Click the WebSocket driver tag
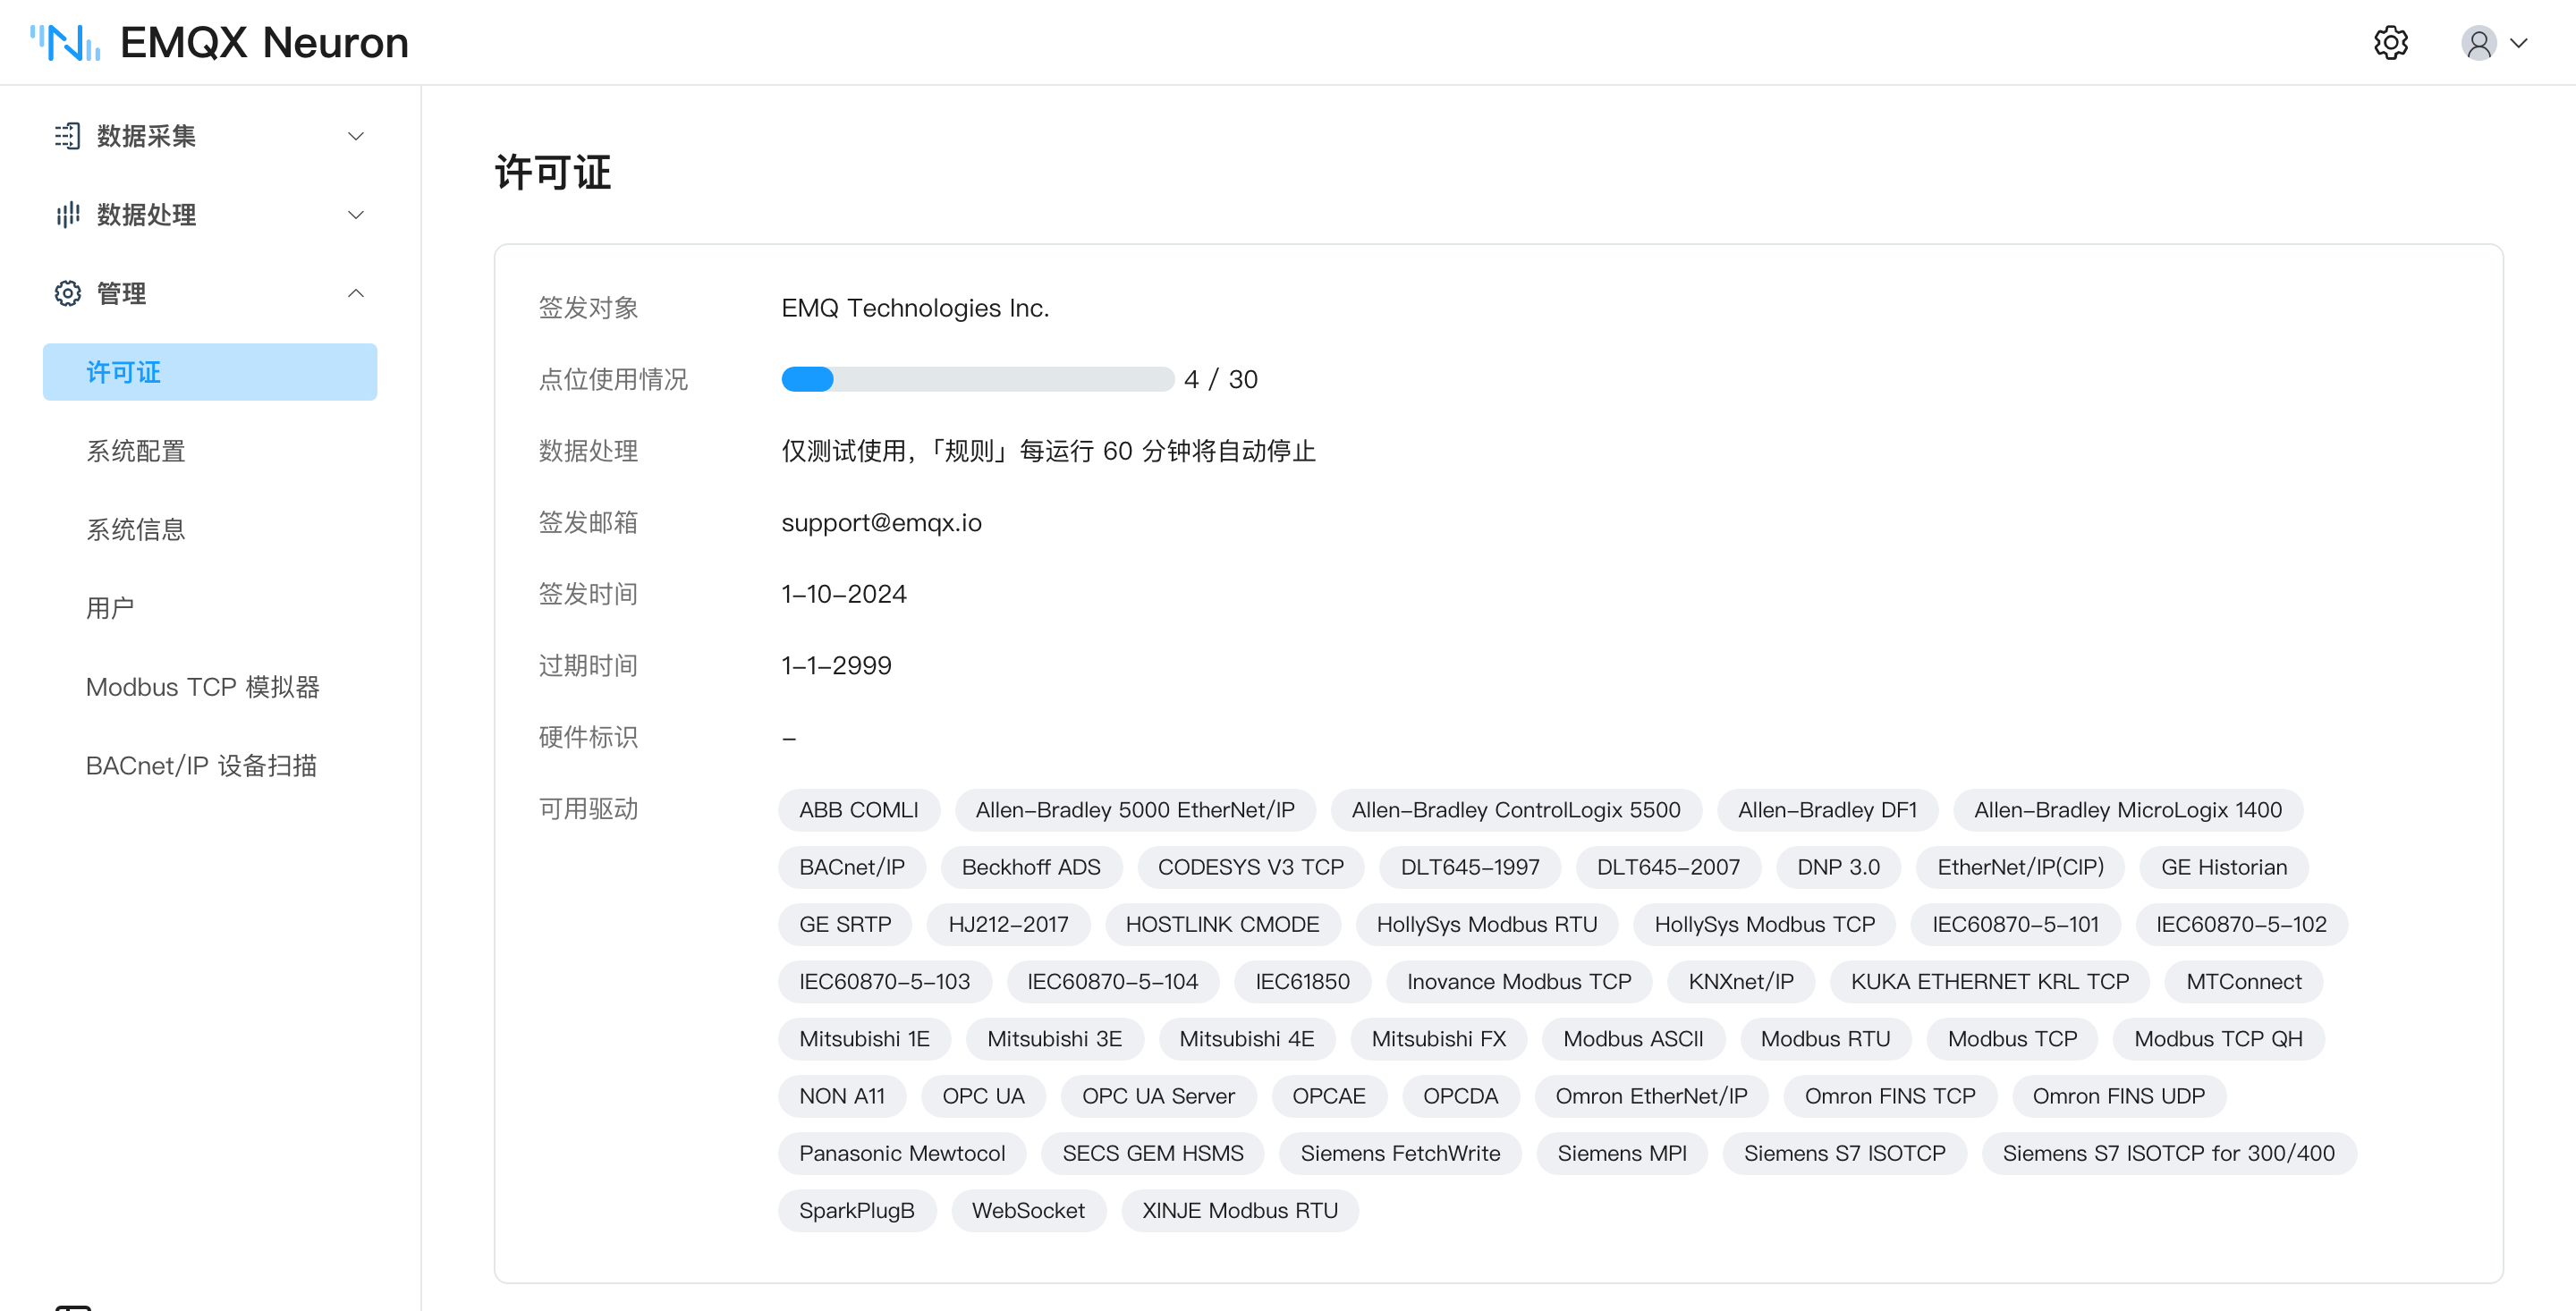Image resolution: width=2576 pixels, height=1311 pixels. (1028, 1210)
